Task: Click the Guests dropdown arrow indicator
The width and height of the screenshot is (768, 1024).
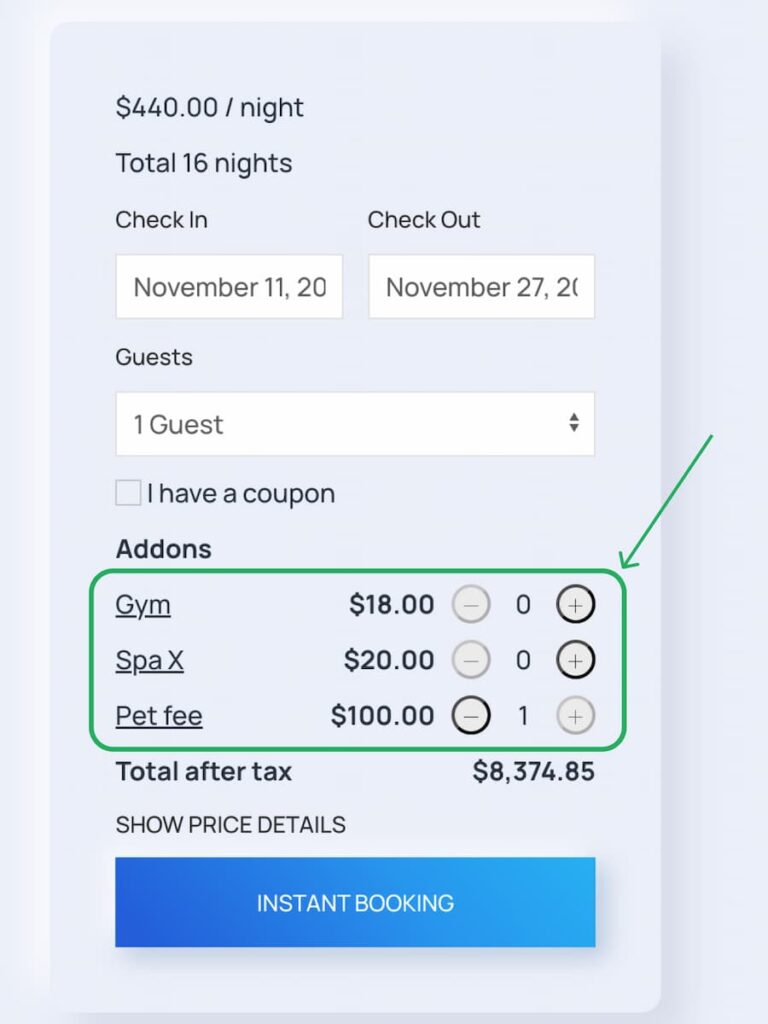Action: (x=574, y=424)
